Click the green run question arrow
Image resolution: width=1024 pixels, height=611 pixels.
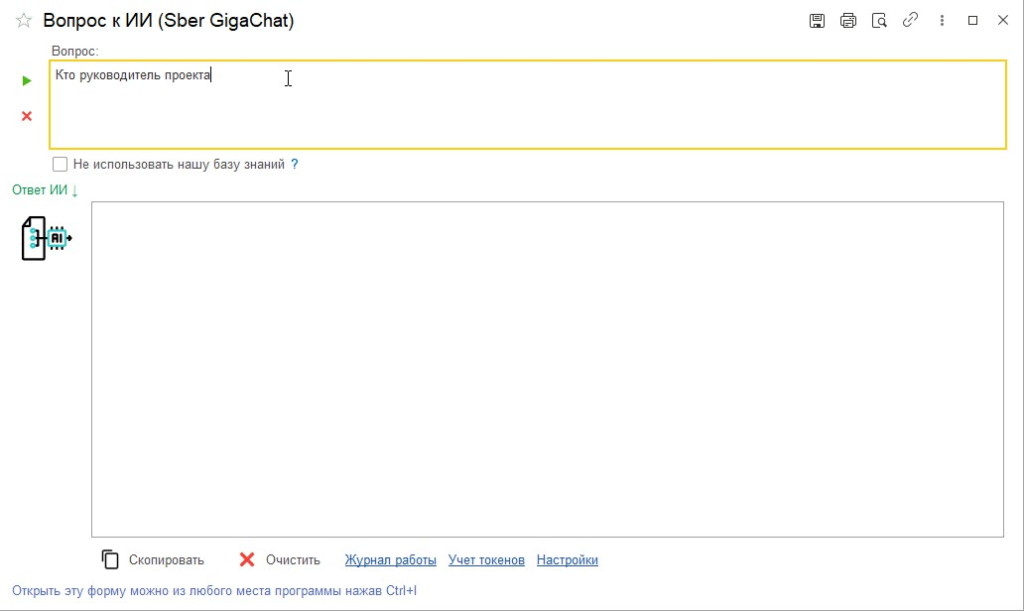pyautogui.click(x=27, y=80)
